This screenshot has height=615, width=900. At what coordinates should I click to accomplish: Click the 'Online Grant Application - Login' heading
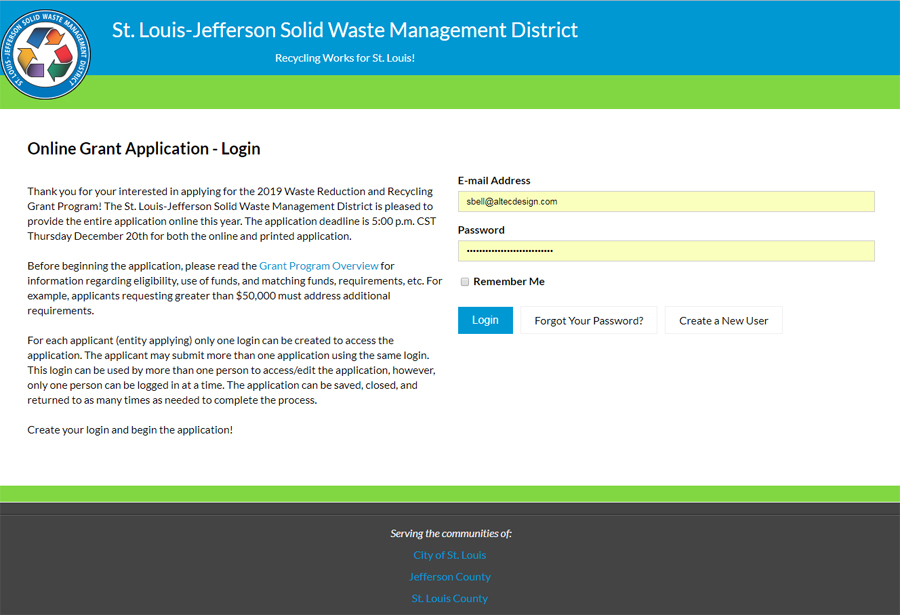tap(143, 149)
